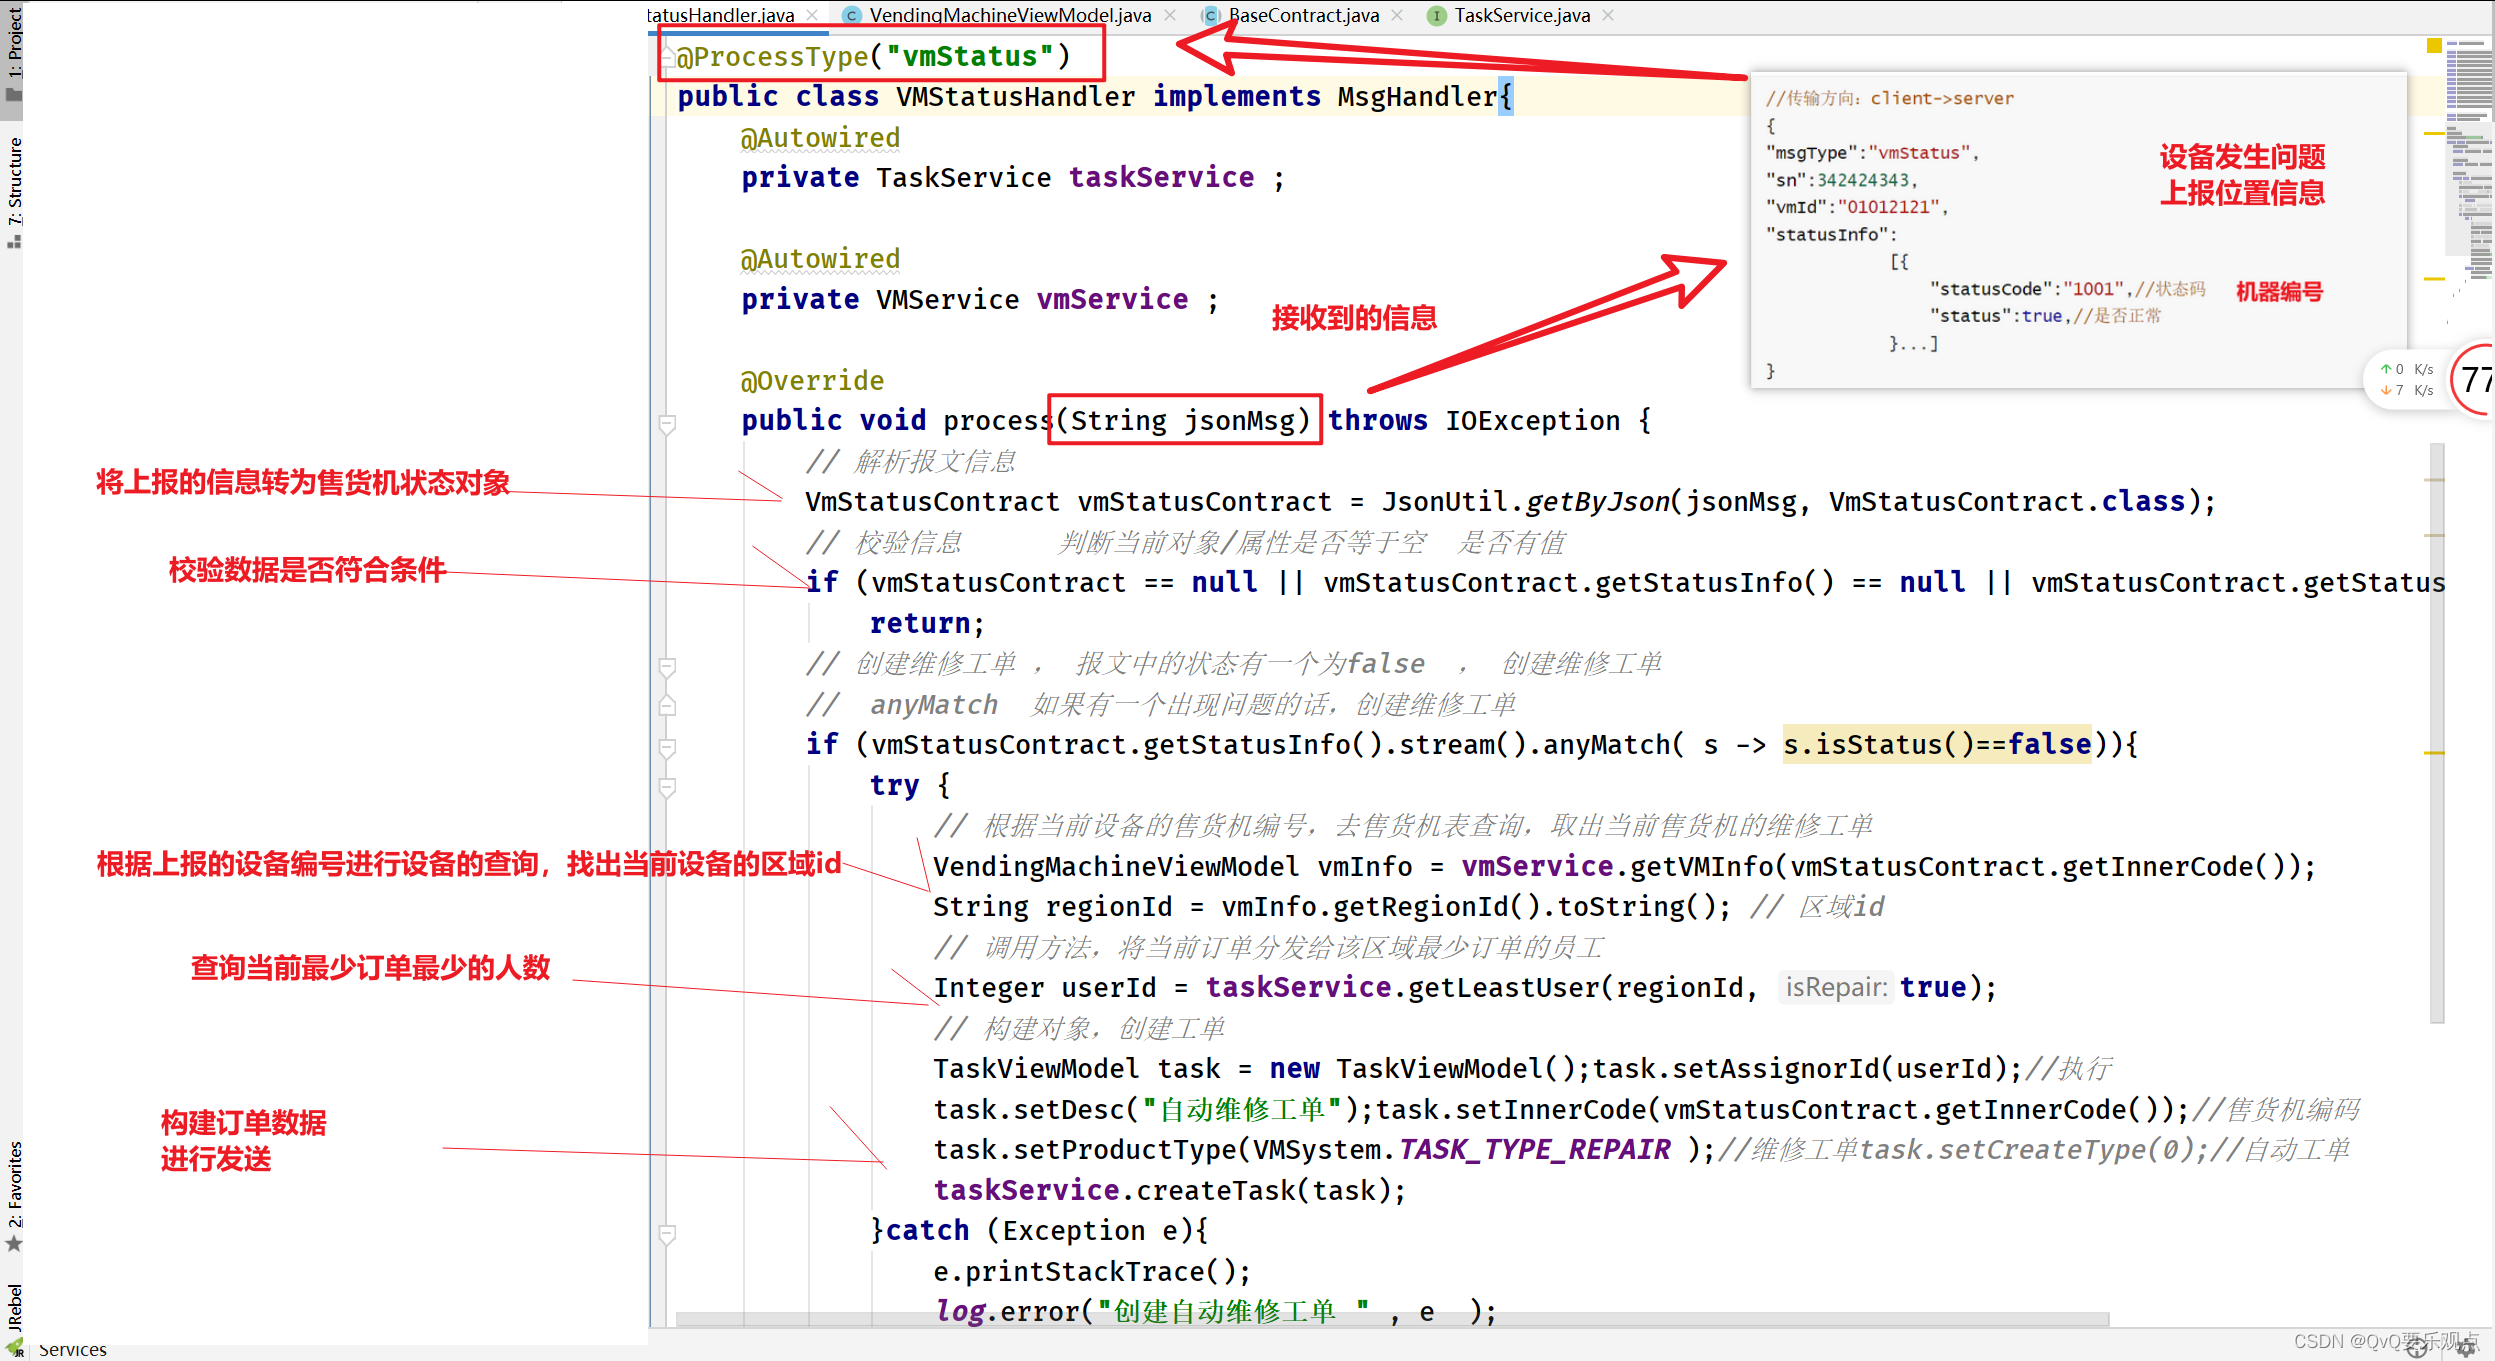This screenshot has height=1361, width=2495.
Task: Click the BaseContract class file icon
Action: (x=1211, y=15)
